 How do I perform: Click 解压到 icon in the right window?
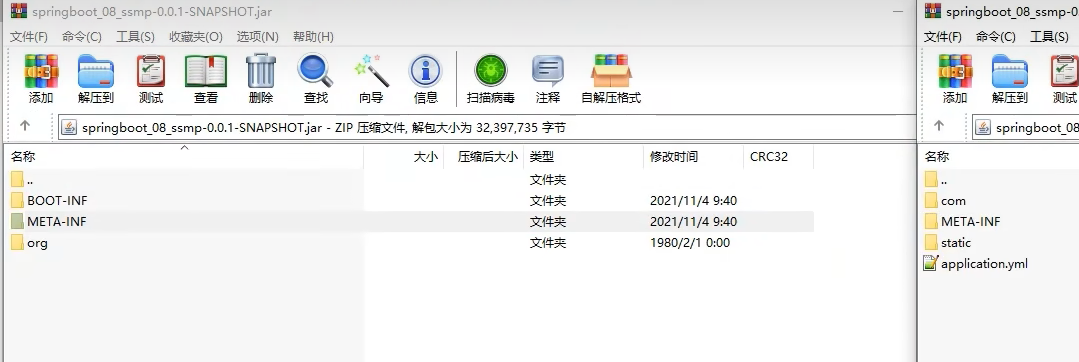point(1009,72)
